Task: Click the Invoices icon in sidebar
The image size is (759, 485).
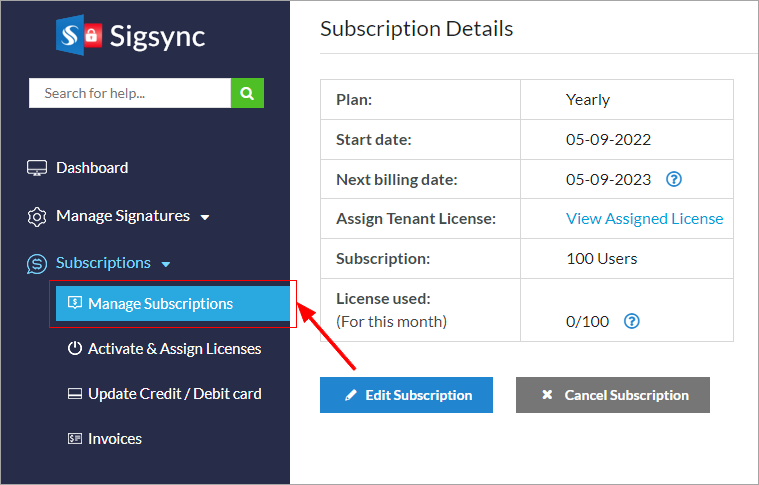Action: click(74, 439)
